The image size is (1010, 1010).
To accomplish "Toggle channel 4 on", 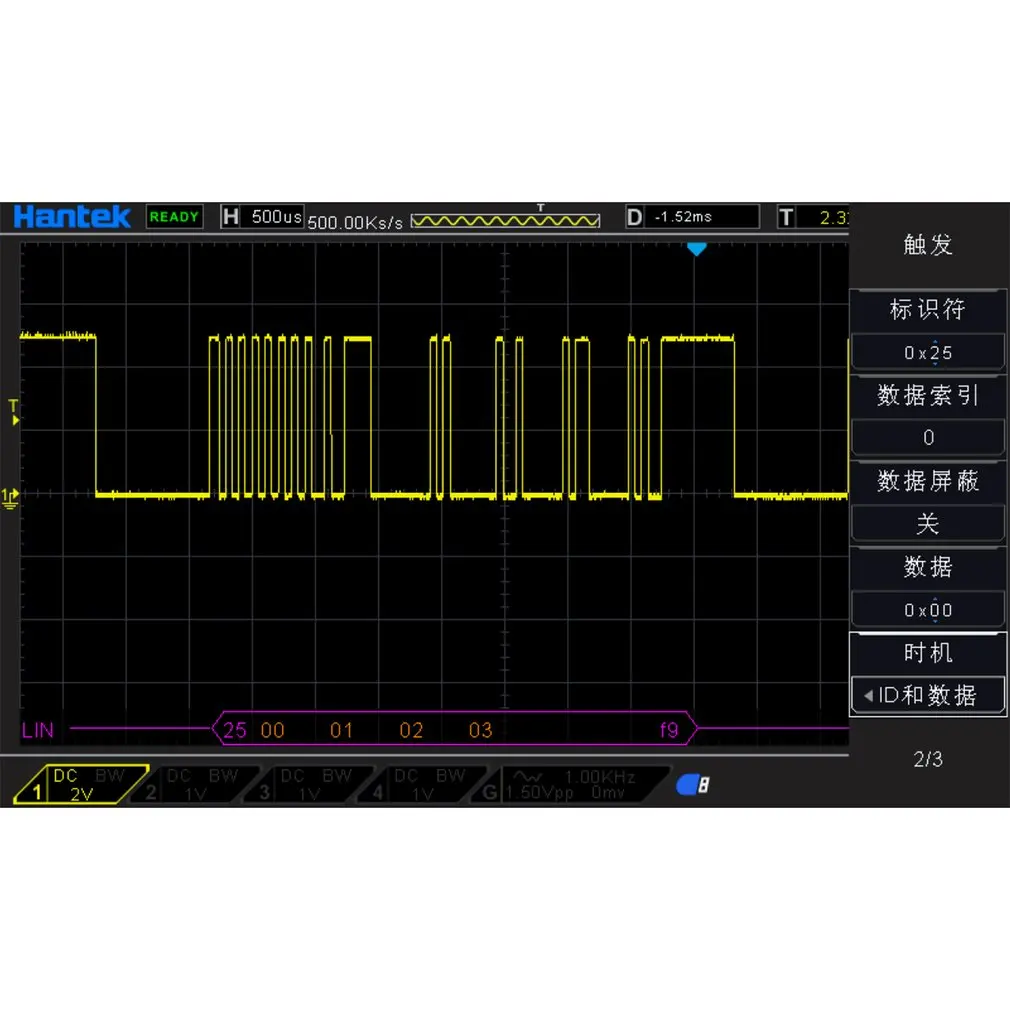I will (x=422, y=784).
